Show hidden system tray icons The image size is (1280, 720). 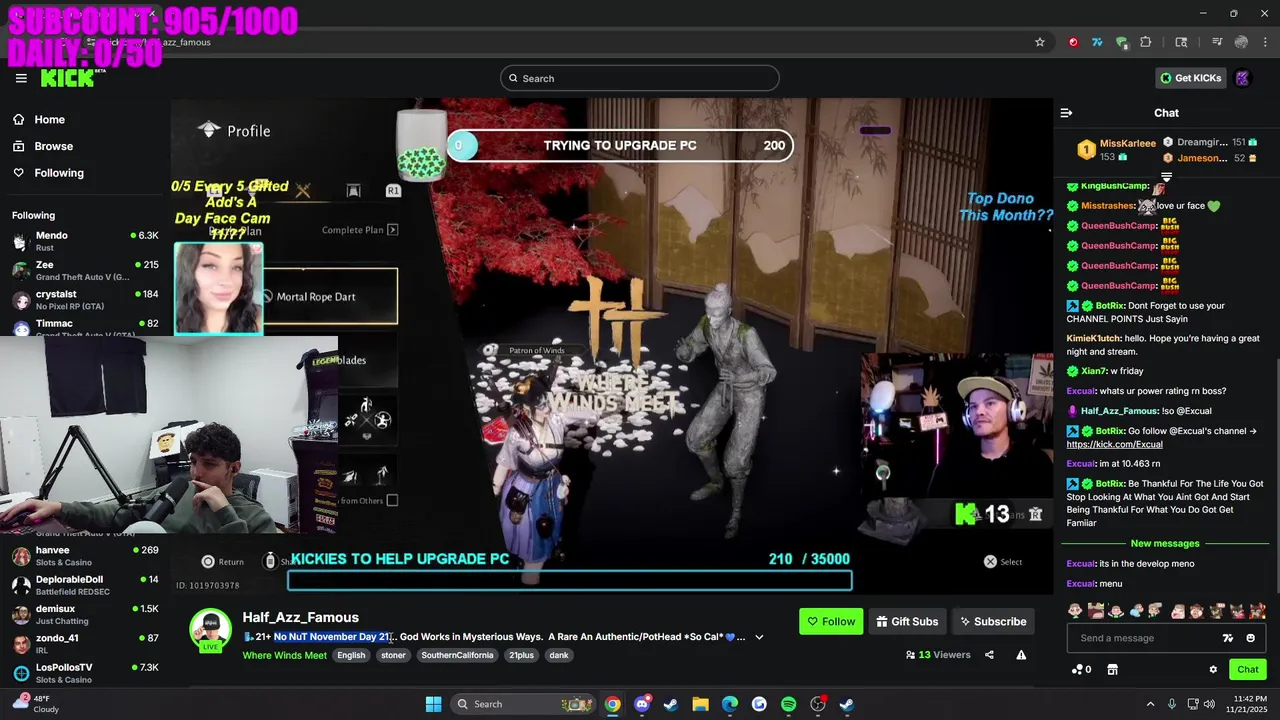coord(1150,704)
